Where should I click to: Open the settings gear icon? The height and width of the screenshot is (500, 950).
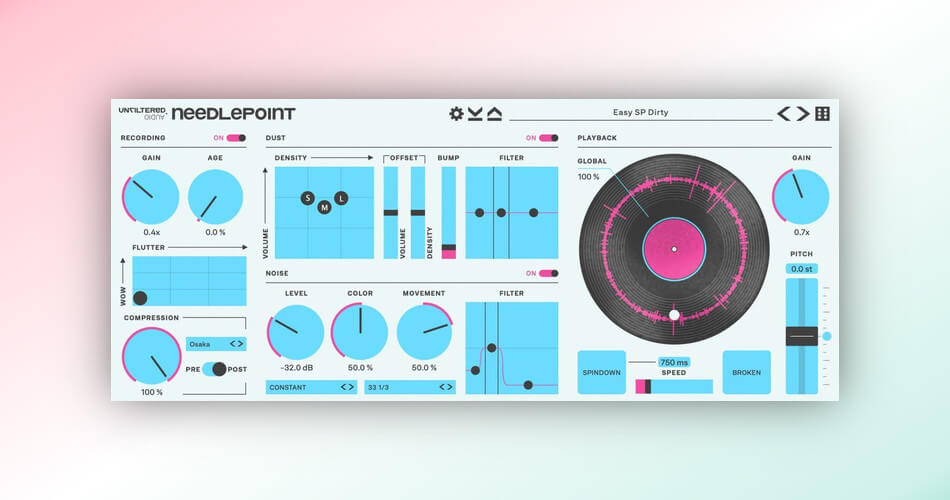coord(456,113)
